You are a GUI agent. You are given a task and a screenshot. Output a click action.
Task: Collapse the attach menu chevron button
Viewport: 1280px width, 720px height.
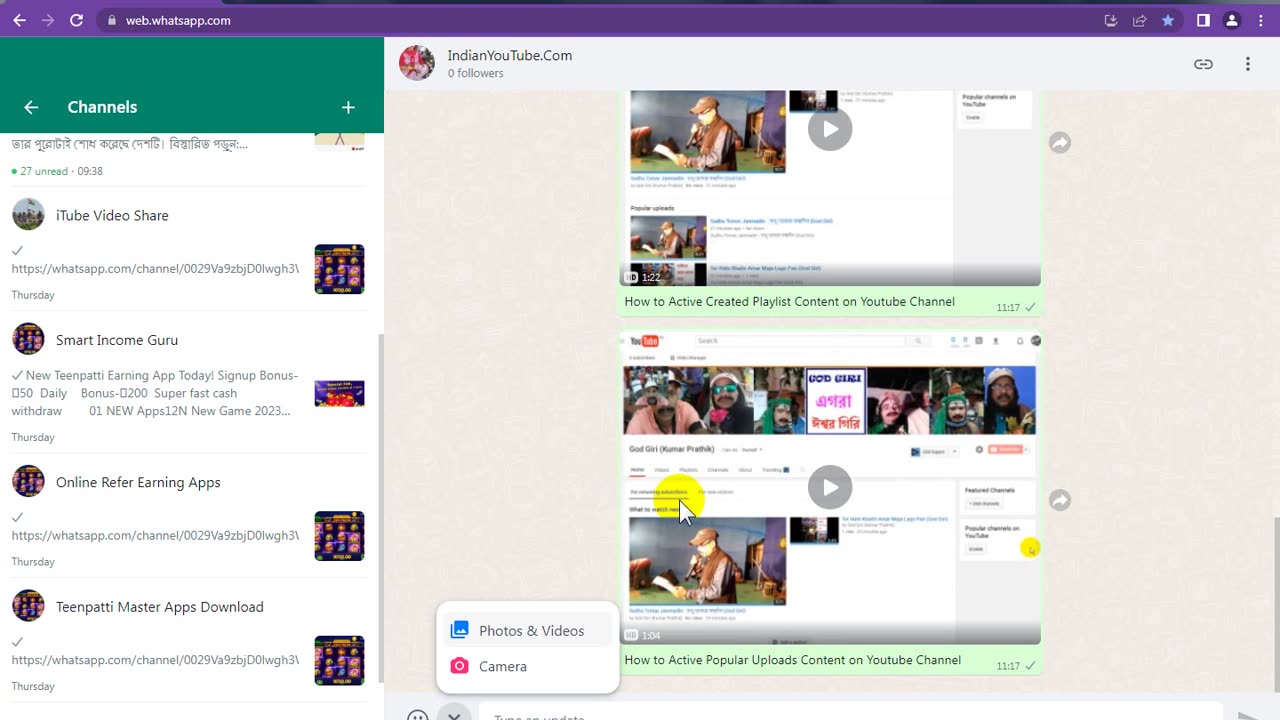pyautogui.click(x=454, y=714)
